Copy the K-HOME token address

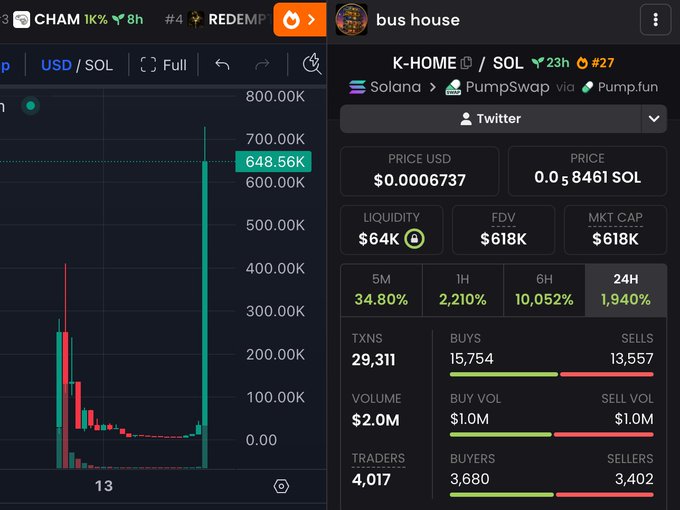[466, 63]
